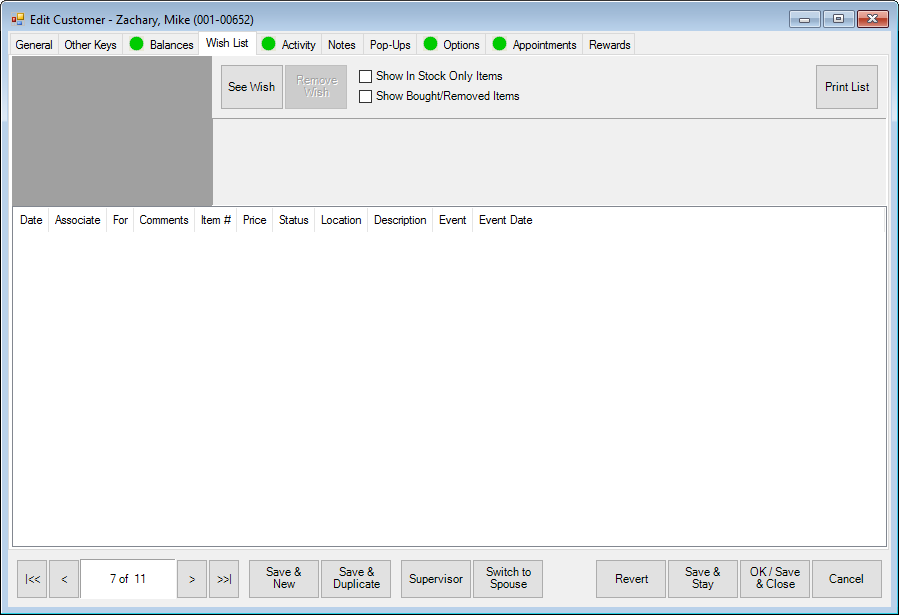899x615 pixels.
Task: Click the record position field
Action: click(127, 579)
